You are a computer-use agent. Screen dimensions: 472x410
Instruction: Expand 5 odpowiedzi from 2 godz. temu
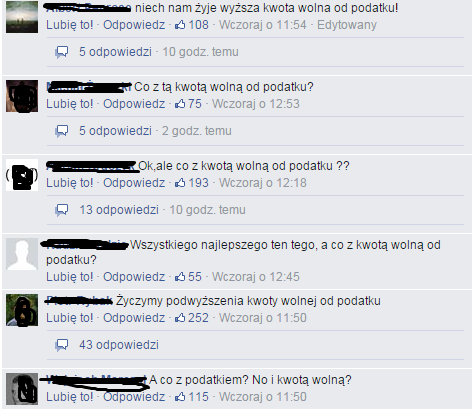(115, 131)
